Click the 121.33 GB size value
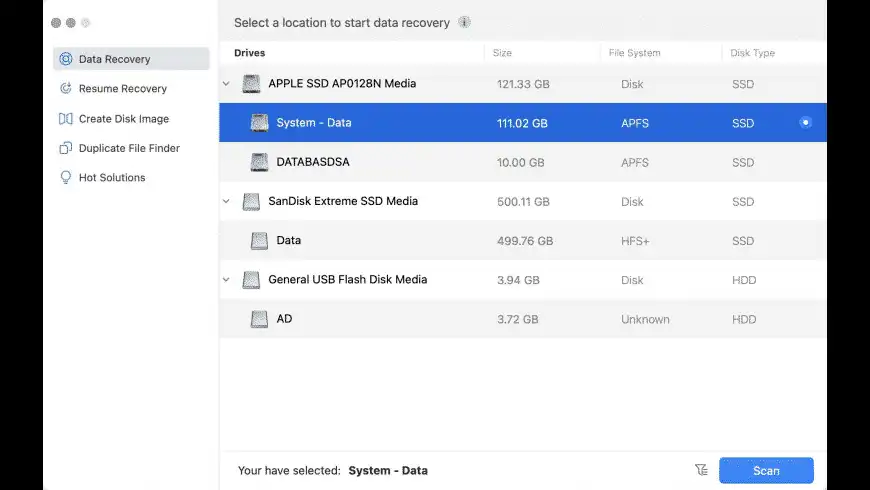870x490 pixels. coord(523,84)
